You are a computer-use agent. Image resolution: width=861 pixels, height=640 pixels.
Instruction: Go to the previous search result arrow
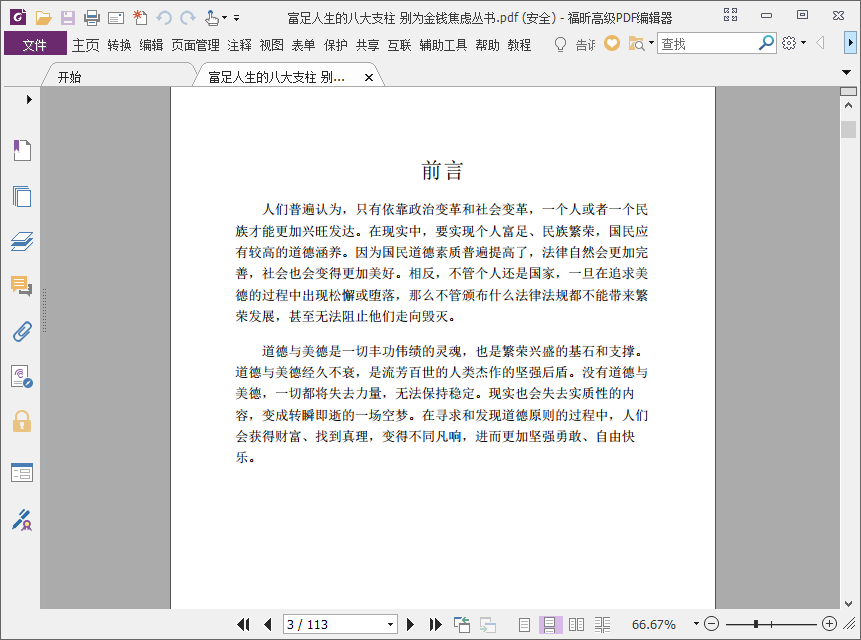click(x=820, y=43)
